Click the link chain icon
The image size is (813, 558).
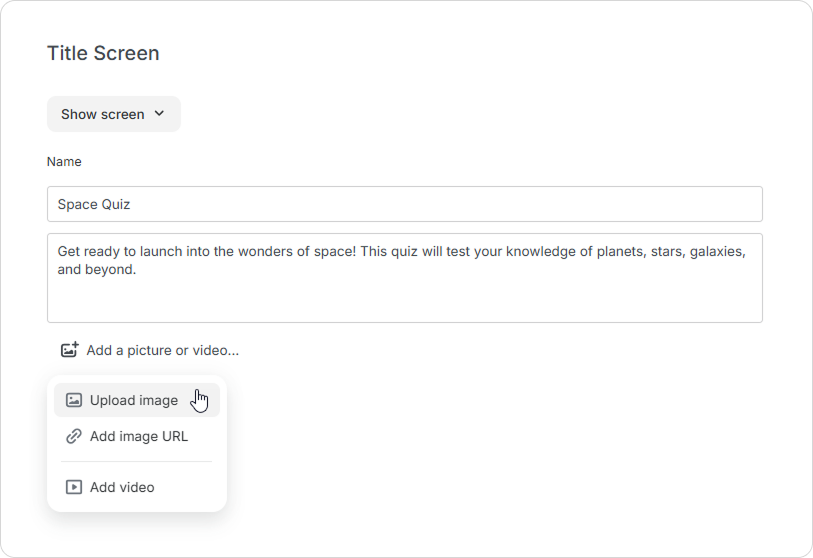coord(74,436)
